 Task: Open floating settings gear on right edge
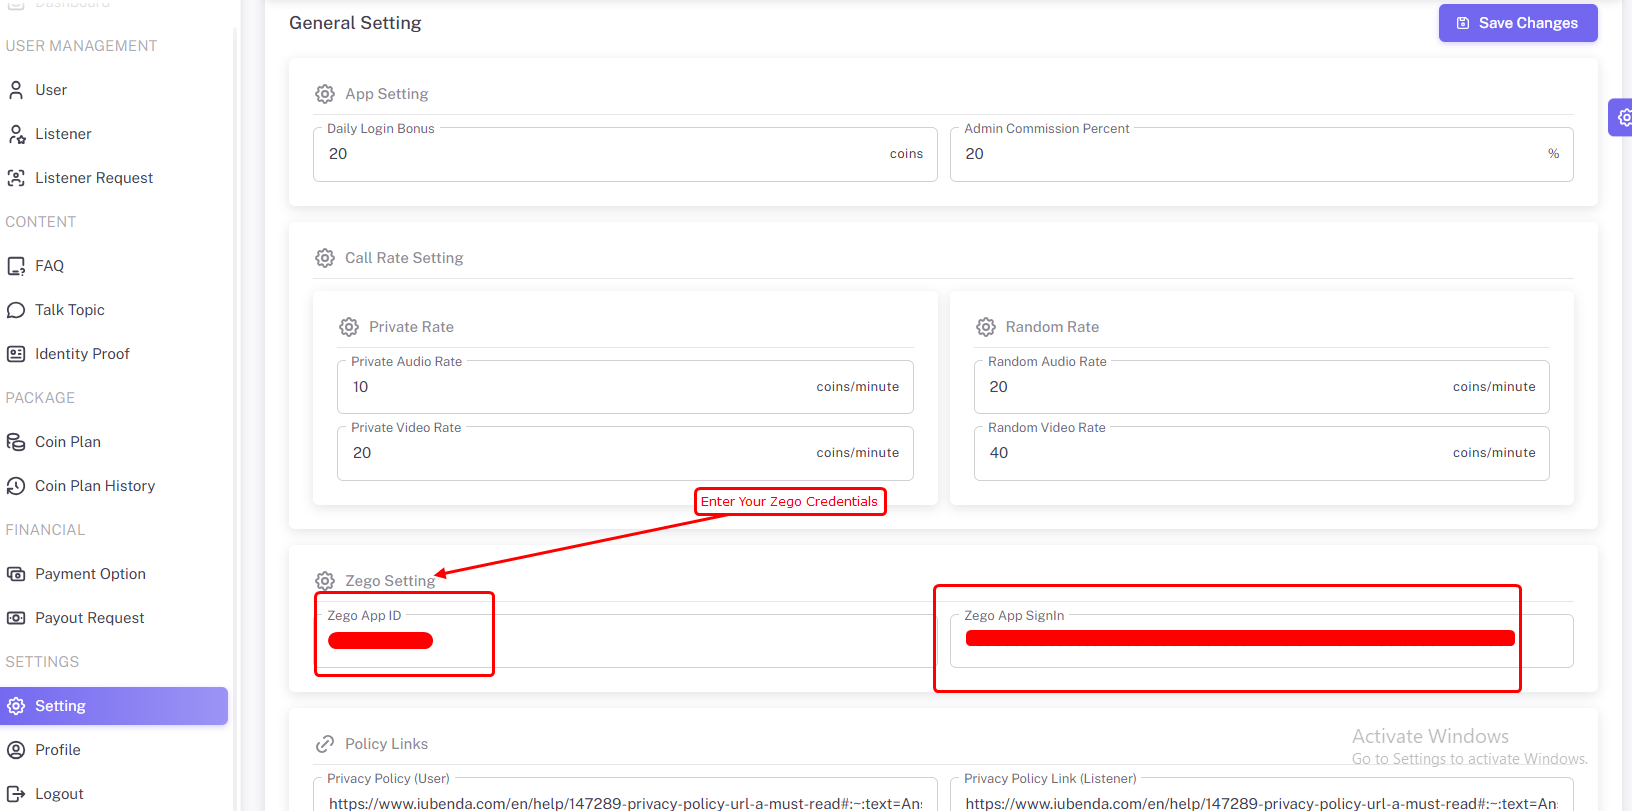(x=1623, y=117)
